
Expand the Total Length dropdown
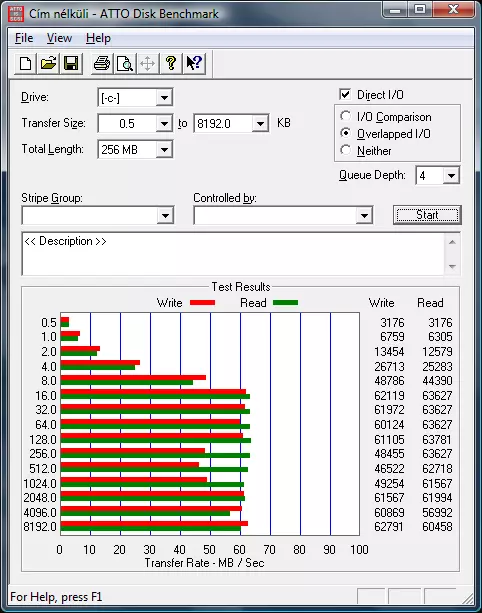[x=164, y=149]
